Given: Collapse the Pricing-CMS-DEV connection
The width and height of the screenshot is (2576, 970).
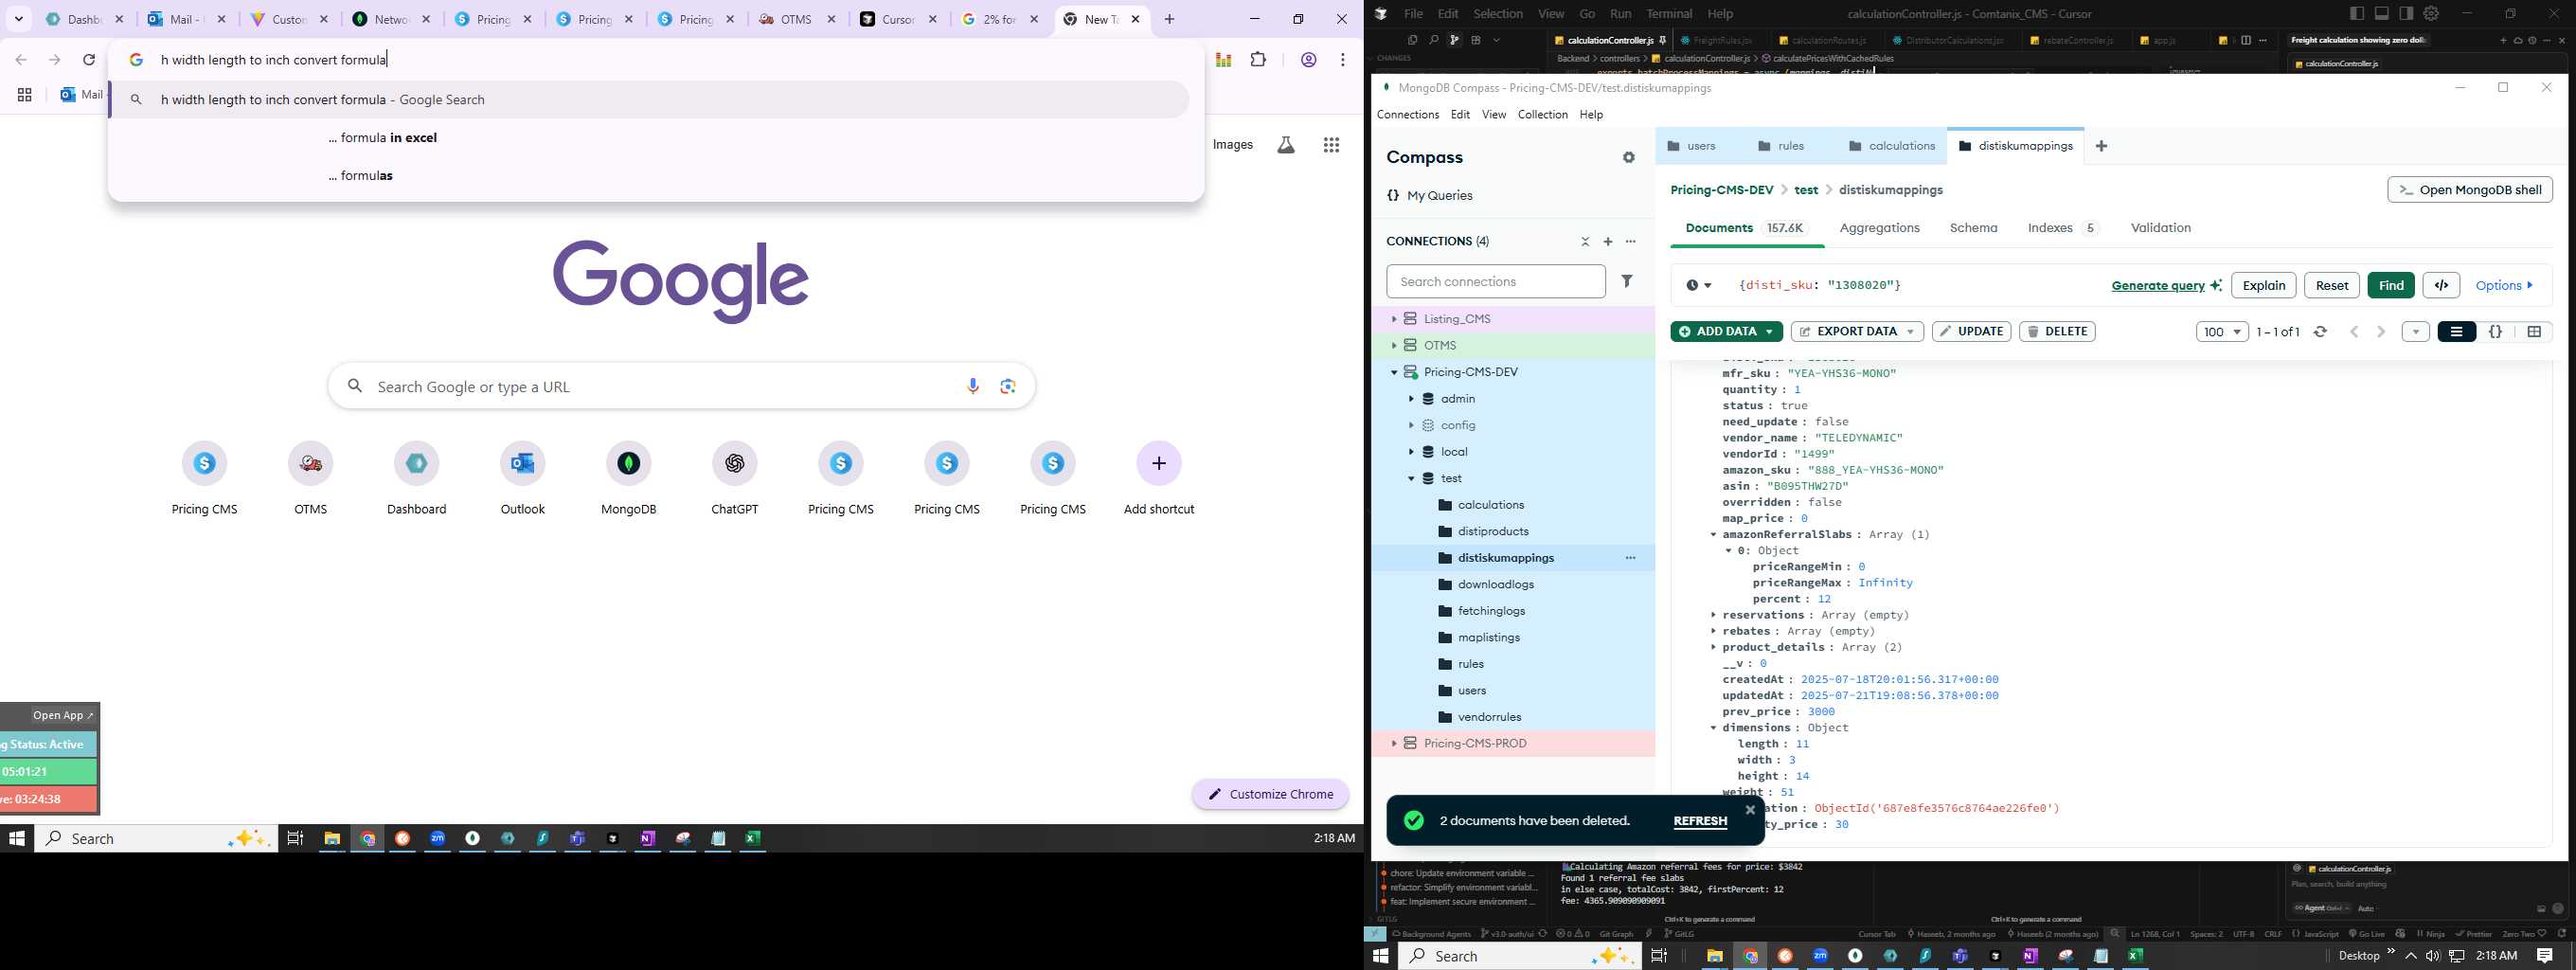Looking at the screenshot, I should pos(1394,372).
